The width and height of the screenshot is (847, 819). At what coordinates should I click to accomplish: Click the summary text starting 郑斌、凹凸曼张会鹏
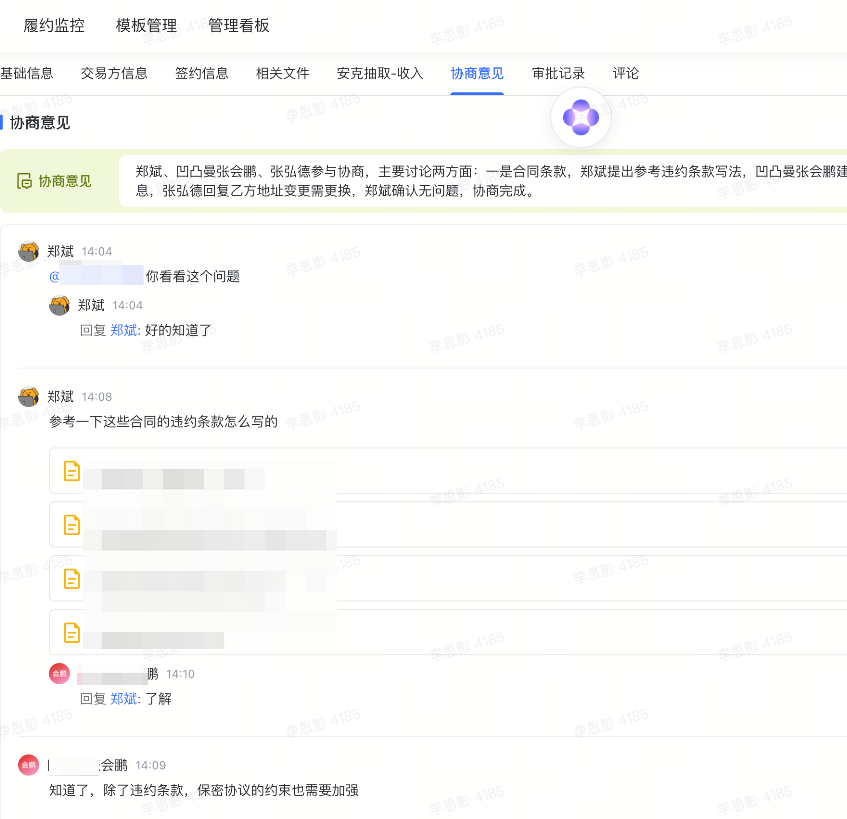click(490, 181)
